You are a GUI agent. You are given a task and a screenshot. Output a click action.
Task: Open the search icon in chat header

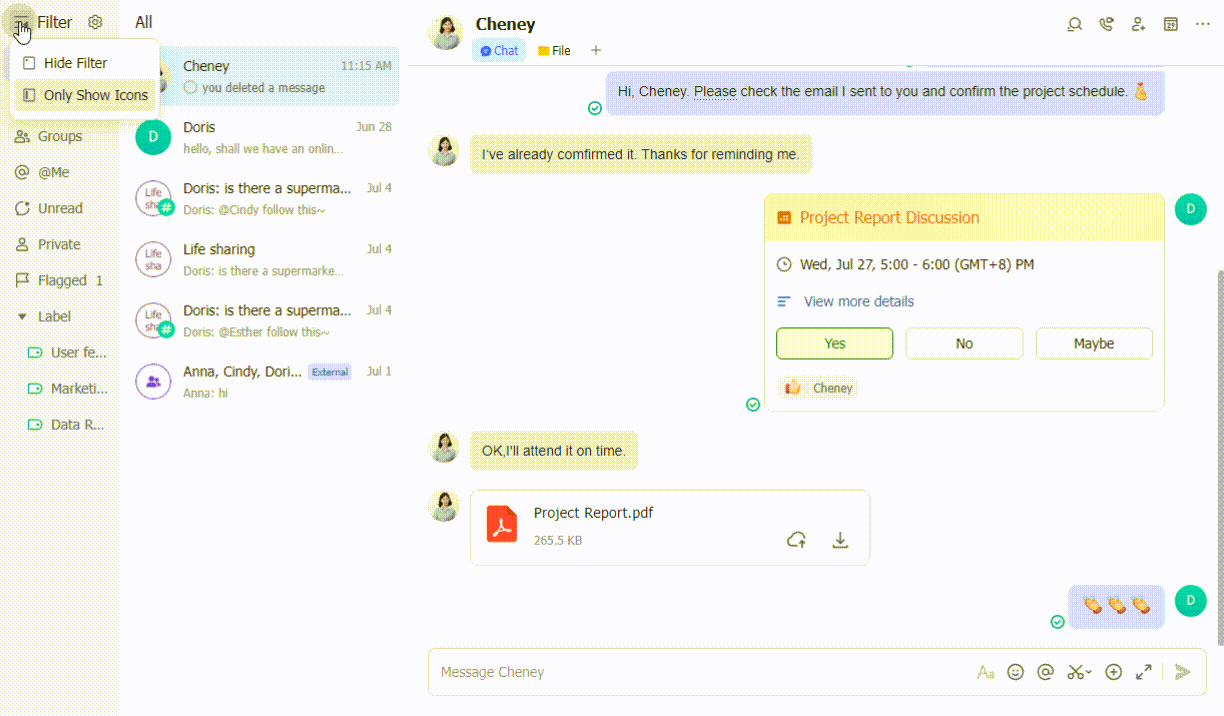(1074, 23)
